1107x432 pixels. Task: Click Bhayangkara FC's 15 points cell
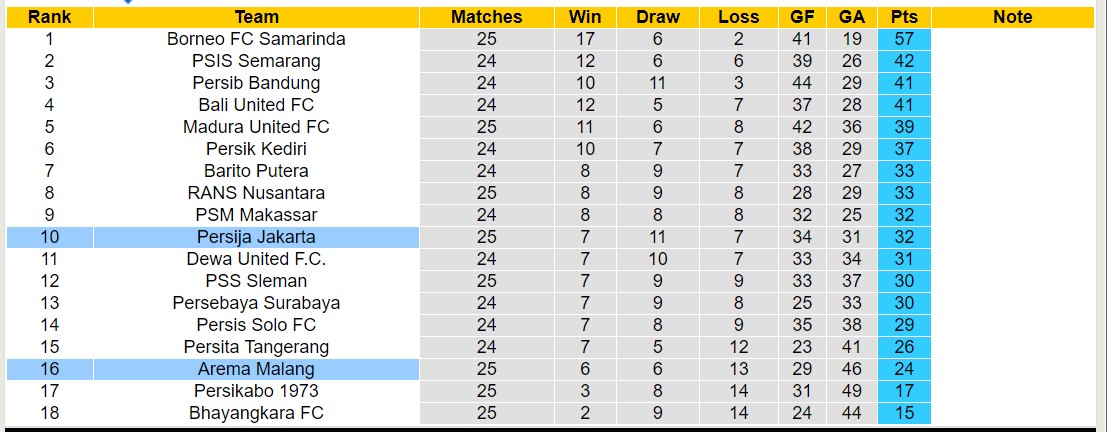[904, 413]
